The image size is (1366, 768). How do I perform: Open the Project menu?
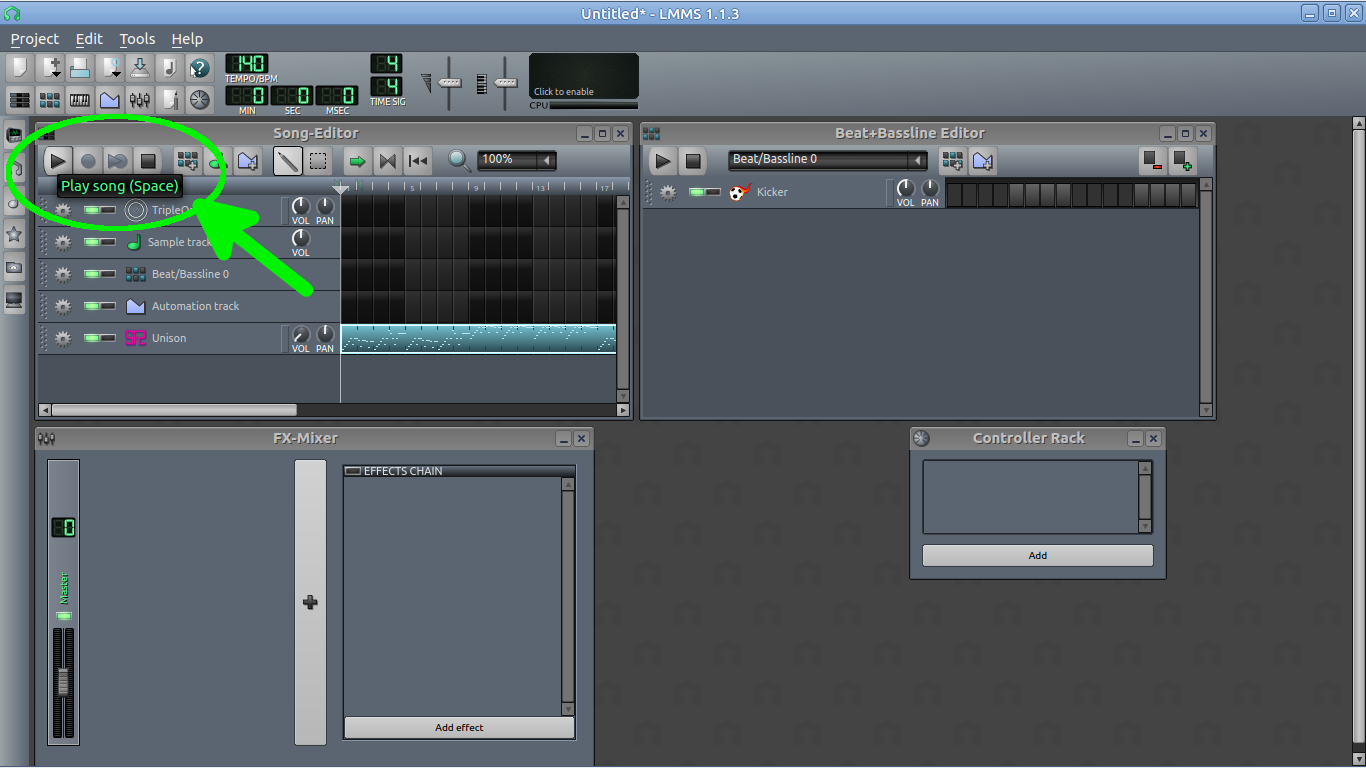35,39
